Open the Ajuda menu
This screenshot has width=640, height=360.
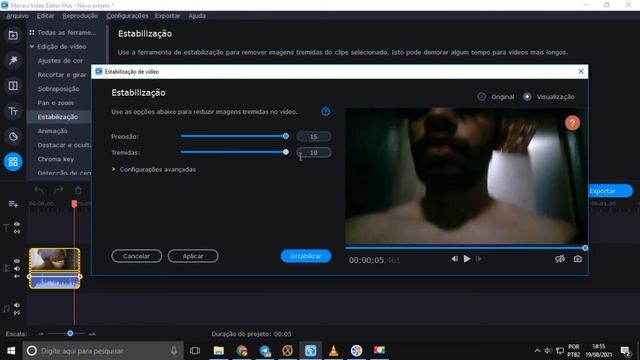click(x=197, y=16)
